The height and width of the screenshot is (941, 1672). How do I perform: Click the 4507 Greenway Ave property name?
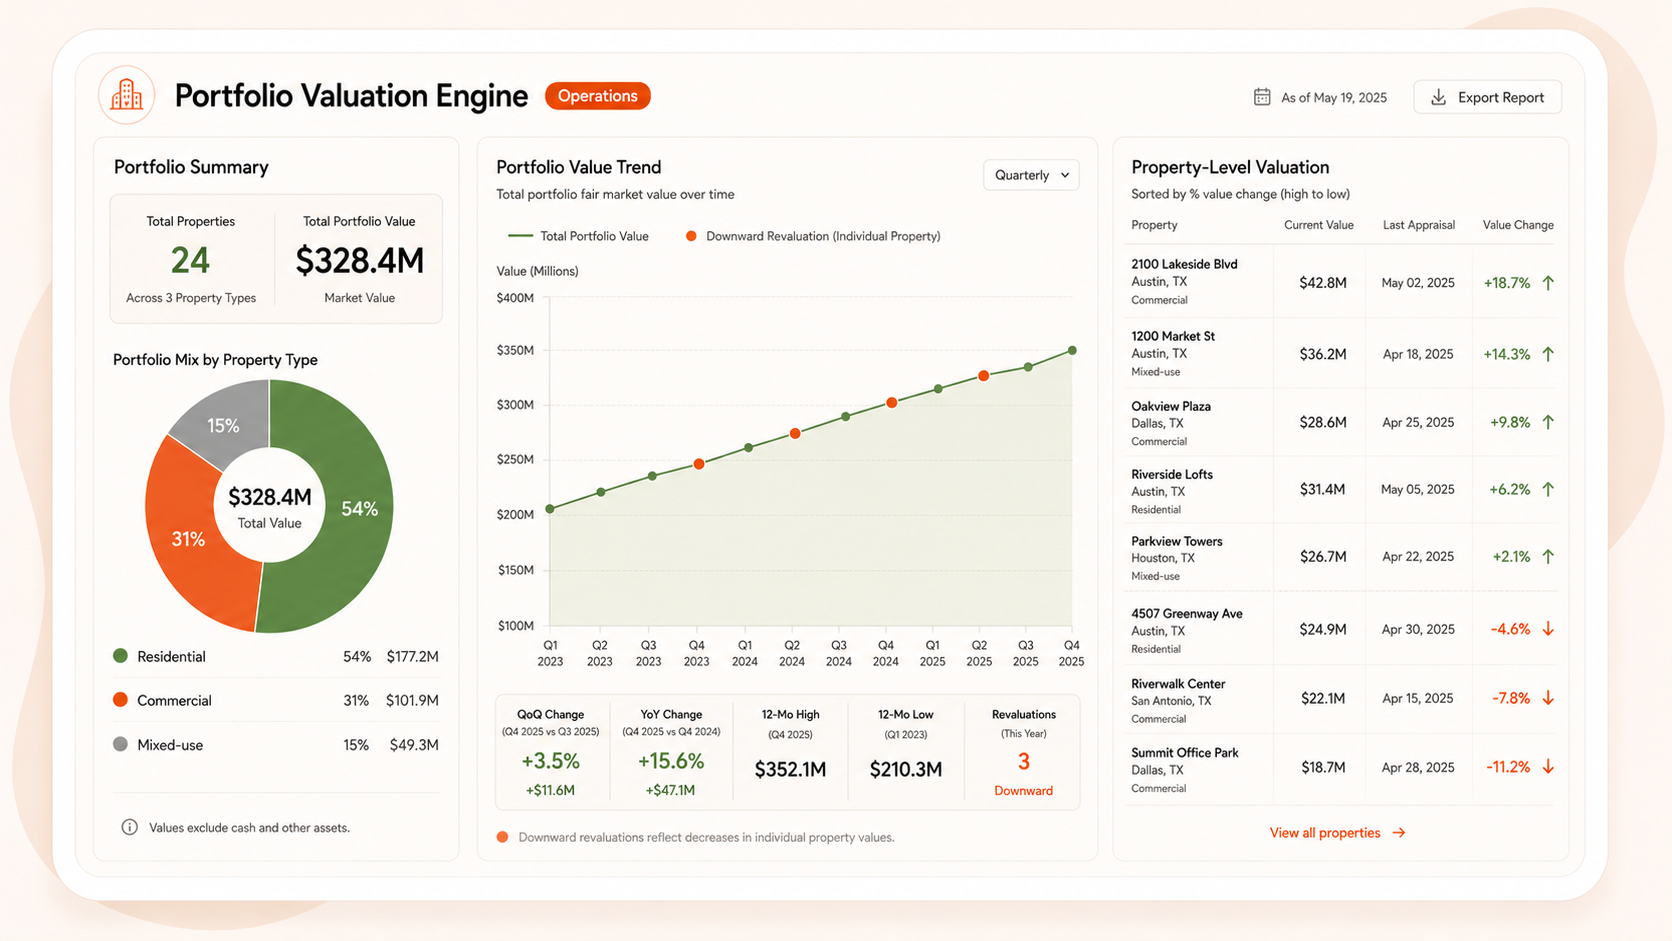click(x=1187, y=613)
